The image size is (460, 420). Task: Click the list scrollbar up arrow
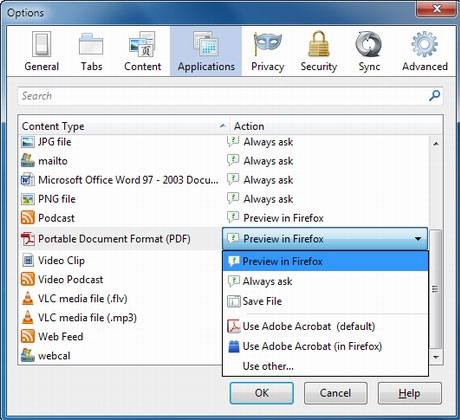pyautogui.click(x=436, y=144)
